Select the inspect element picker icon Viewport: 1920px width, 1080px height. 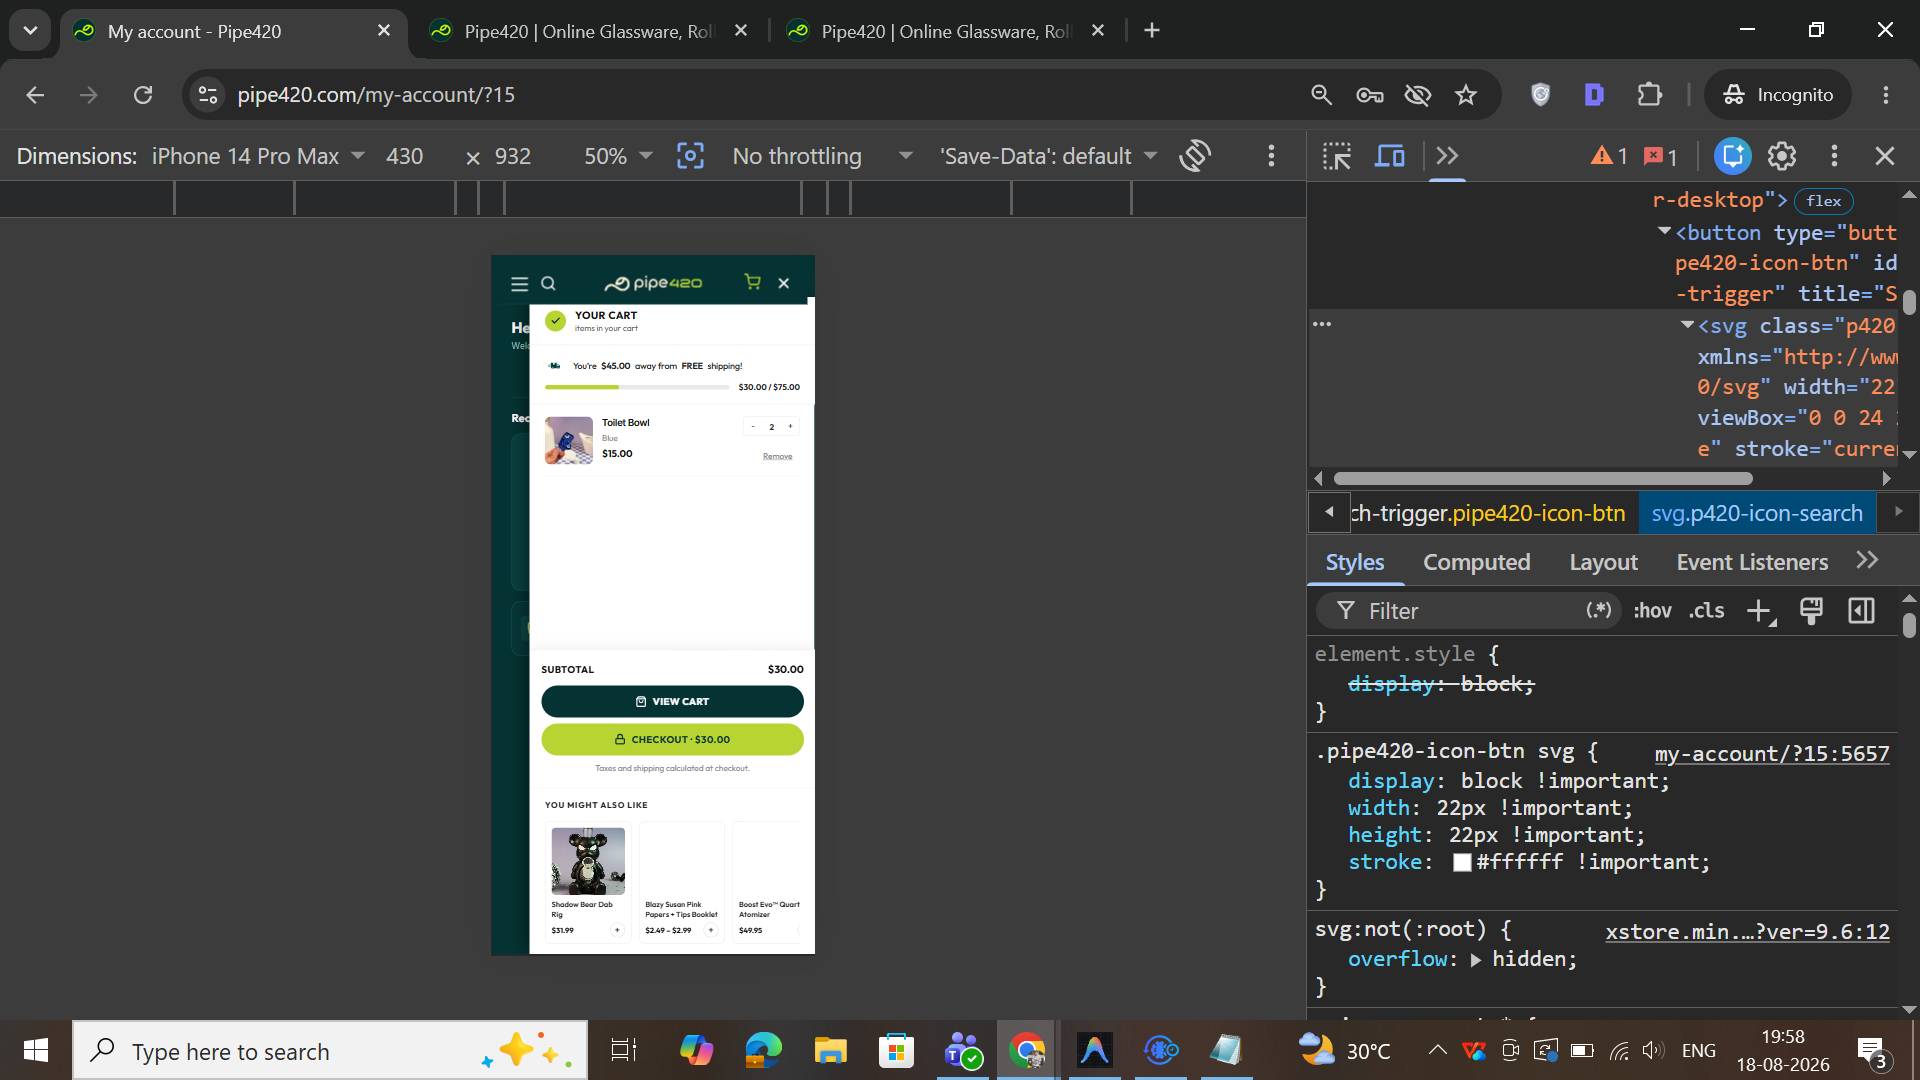(1336, 156)
